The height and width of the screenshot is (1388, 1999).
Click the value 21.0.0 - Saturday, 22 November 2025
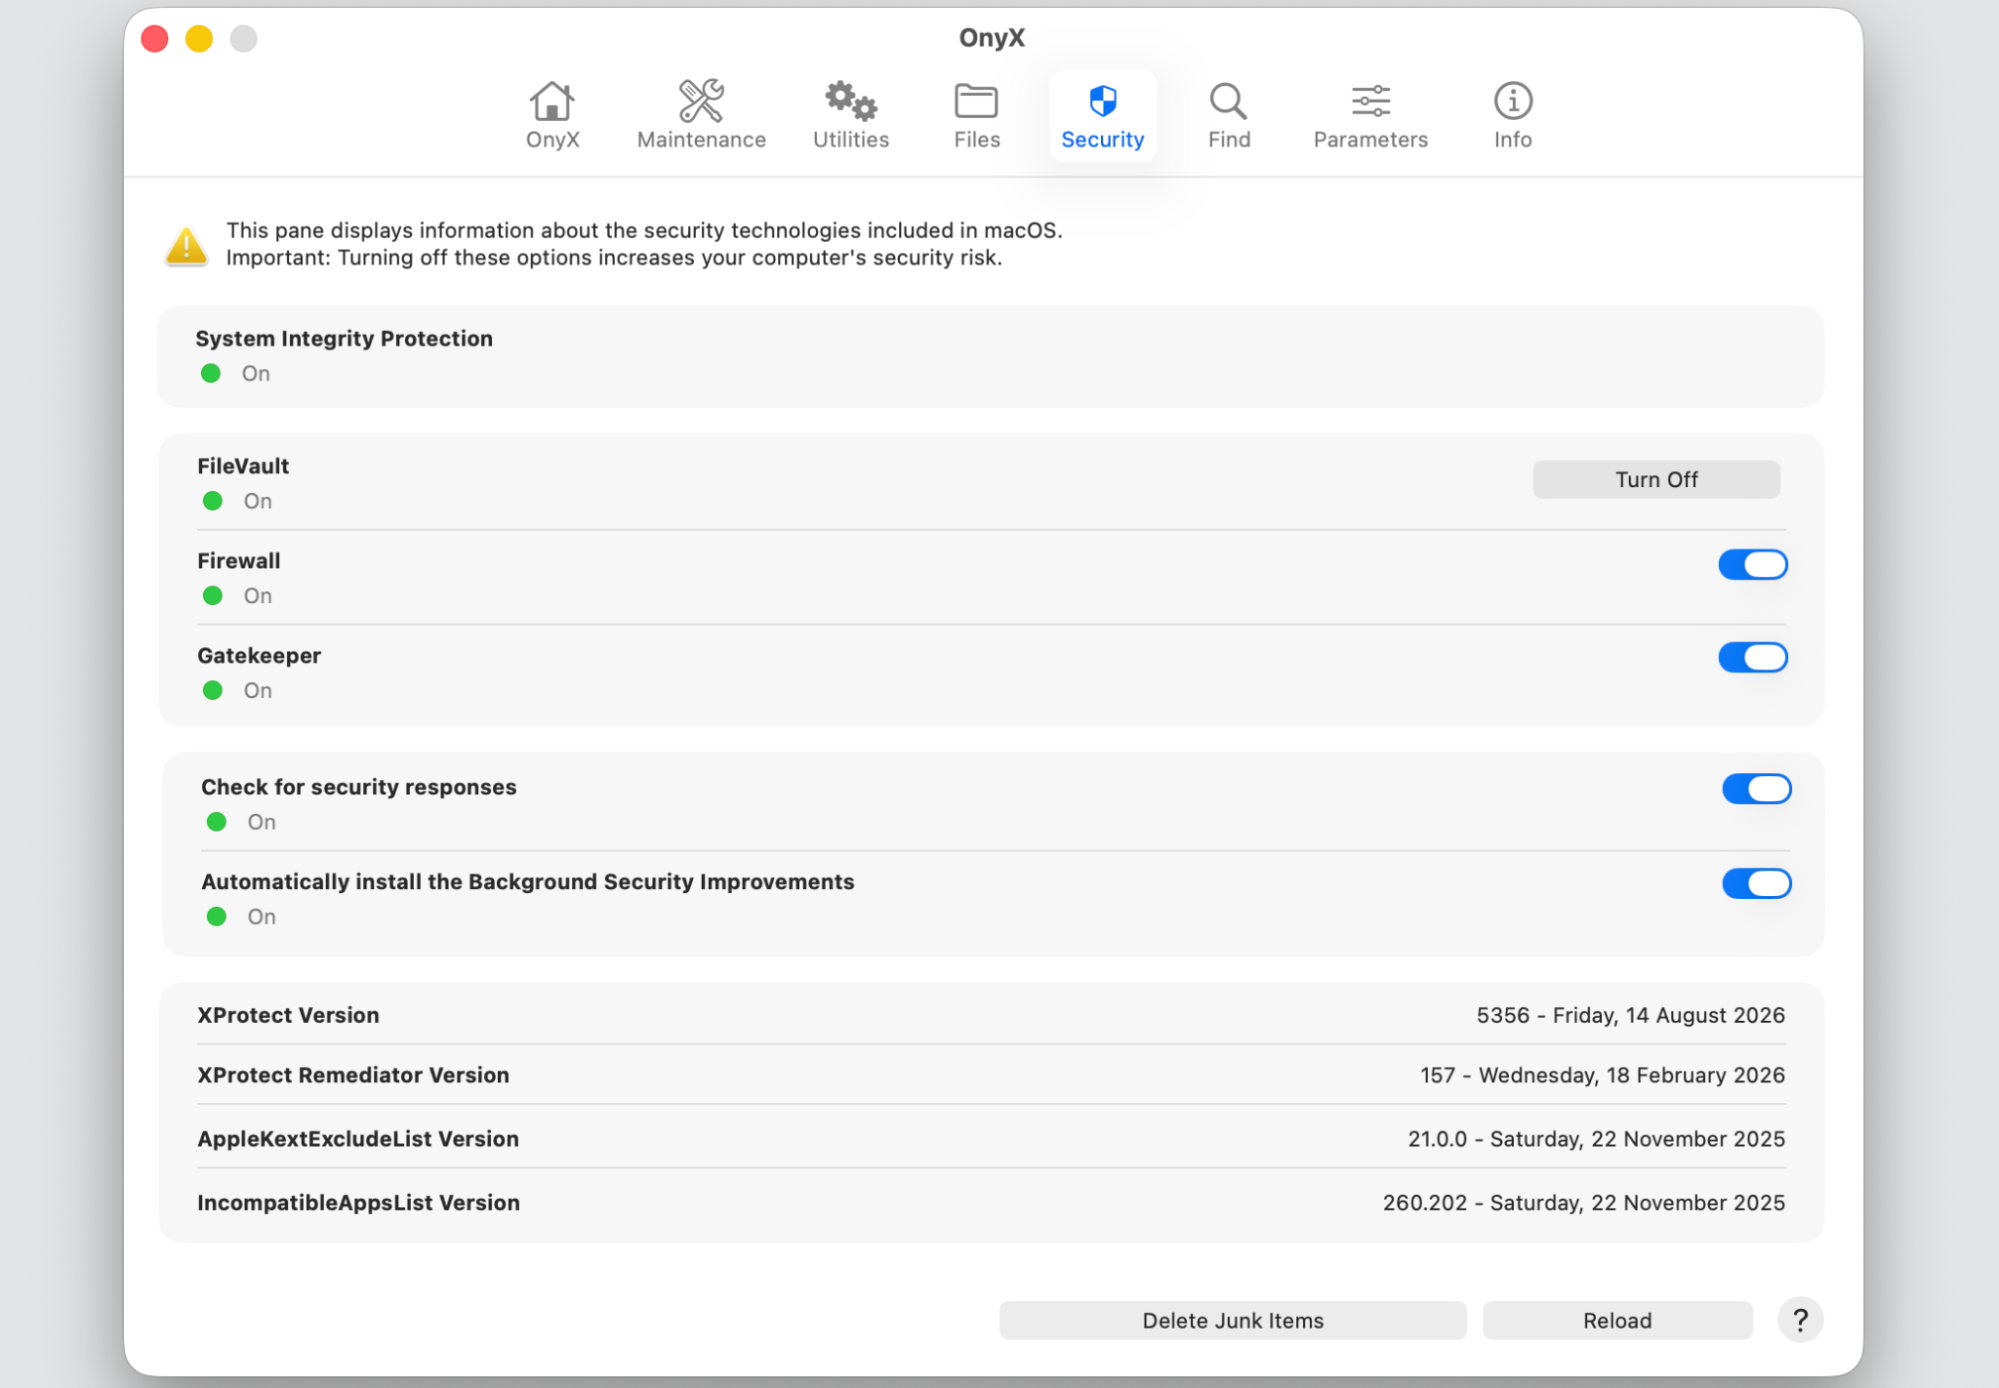1596,1139
